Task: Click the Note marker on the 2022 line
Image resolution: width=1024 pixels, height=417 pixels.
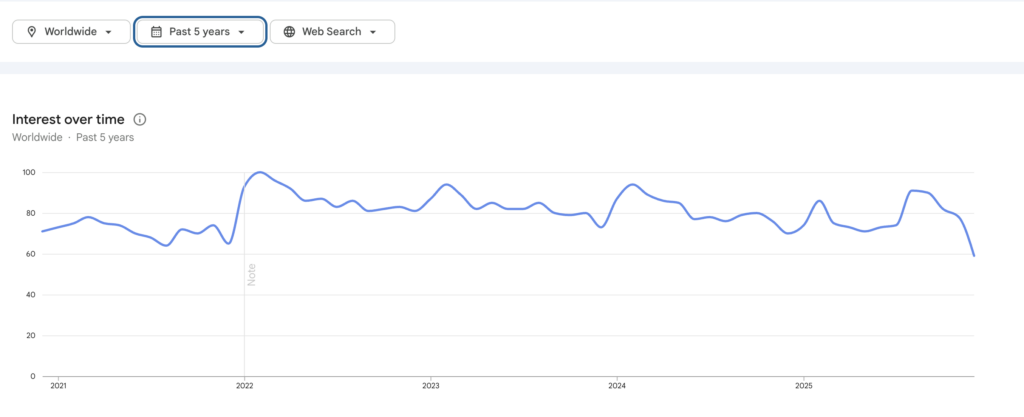Action: click(x=252, y=274)
